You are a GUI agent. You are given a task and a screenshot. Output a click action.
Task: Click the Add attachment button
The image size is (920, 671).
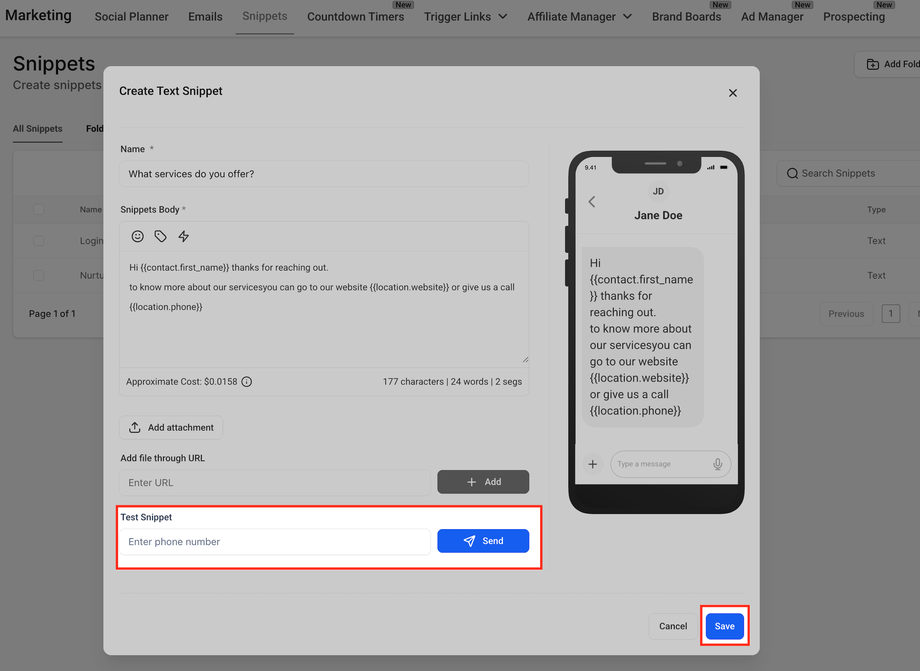(x=171, y=428)
